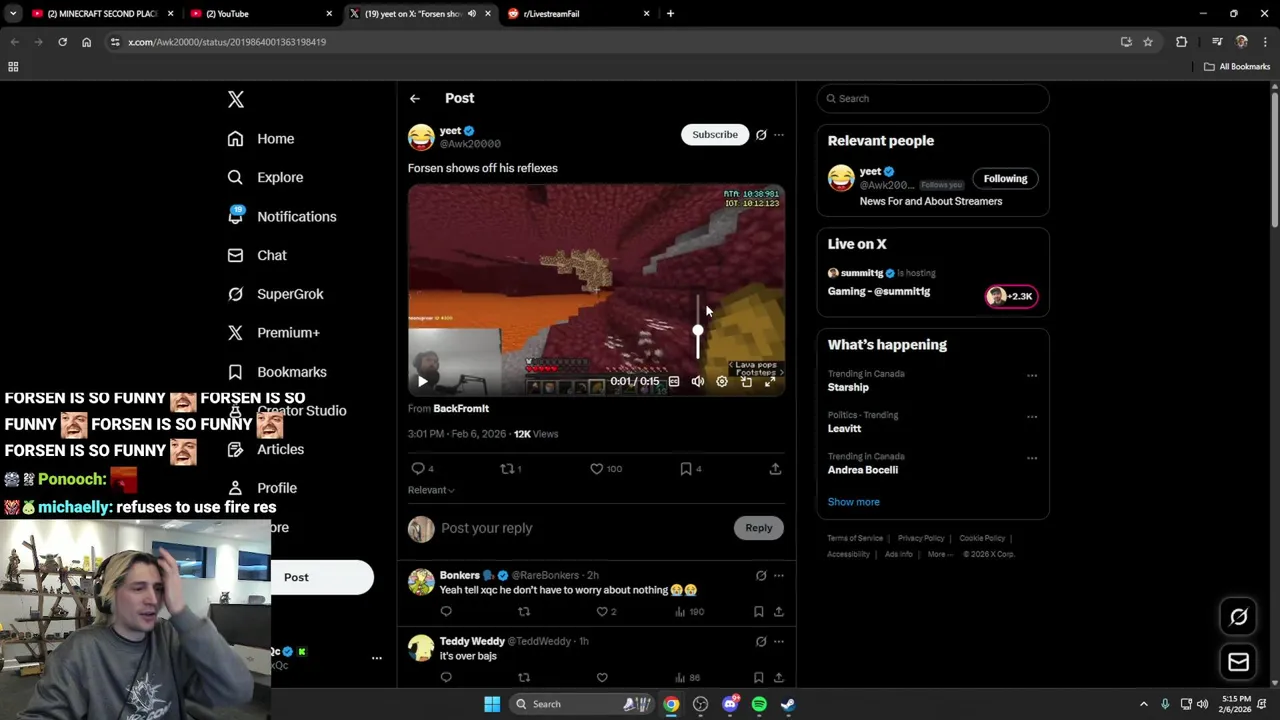Open account menu dots near xQc profile
1280x720 pixels.
pos(377,658)
